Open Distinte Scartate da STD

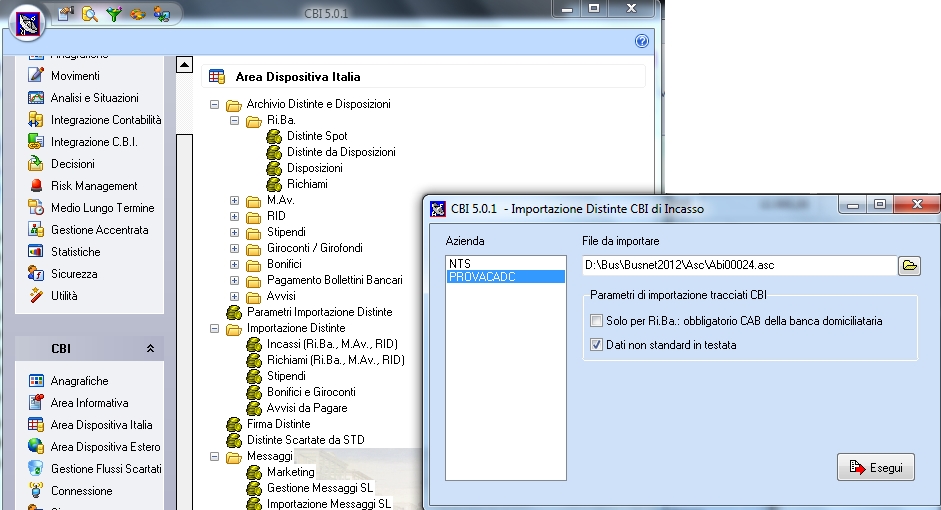click(305, 440)
